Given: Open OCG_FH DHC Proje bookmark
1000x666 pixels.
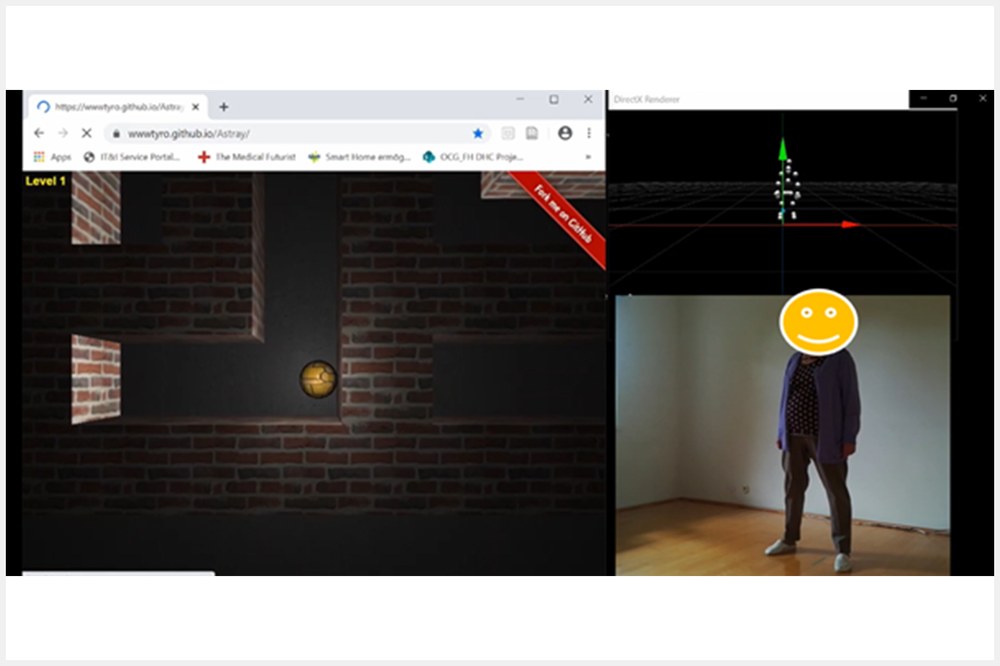Looking at the screenshot, I should 473,157.
